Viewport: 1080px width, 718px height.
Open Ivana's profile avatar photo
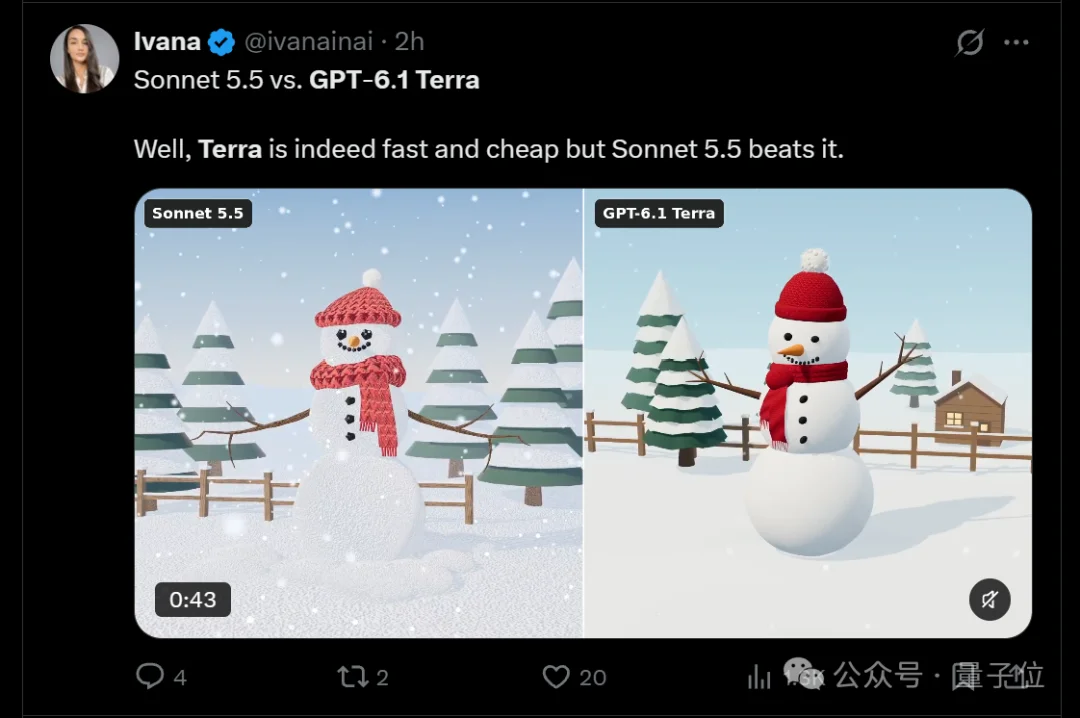coord(84,59)
